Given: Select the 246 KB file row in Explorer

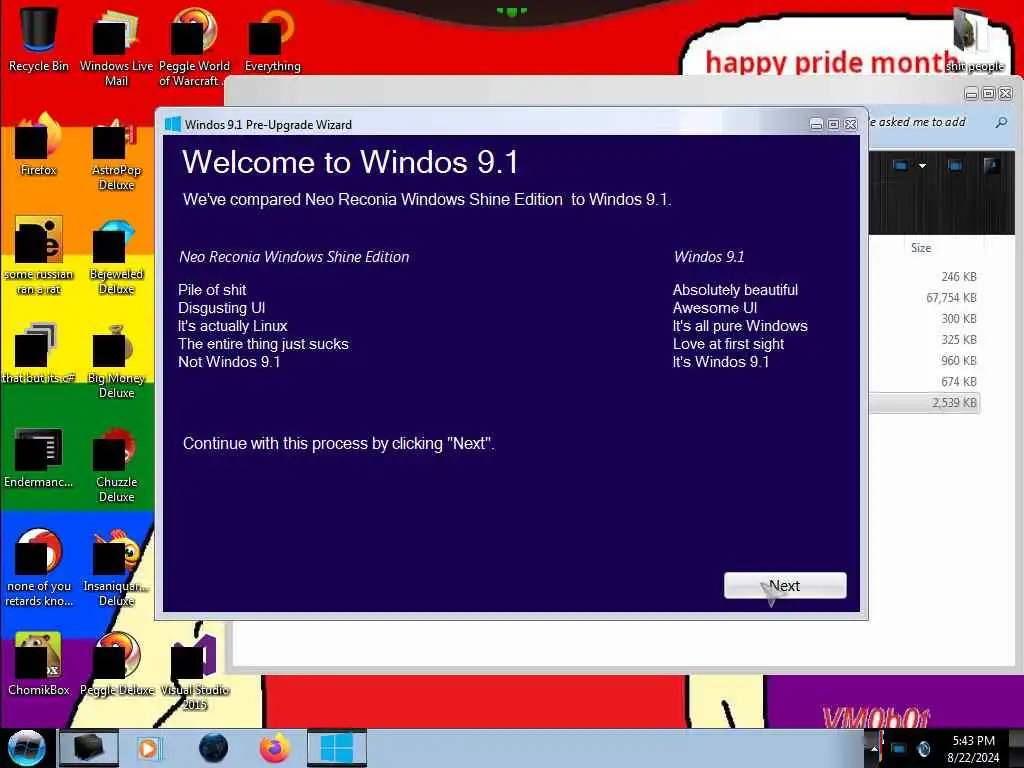Looking at the screenshot, I should pos(925,277).
